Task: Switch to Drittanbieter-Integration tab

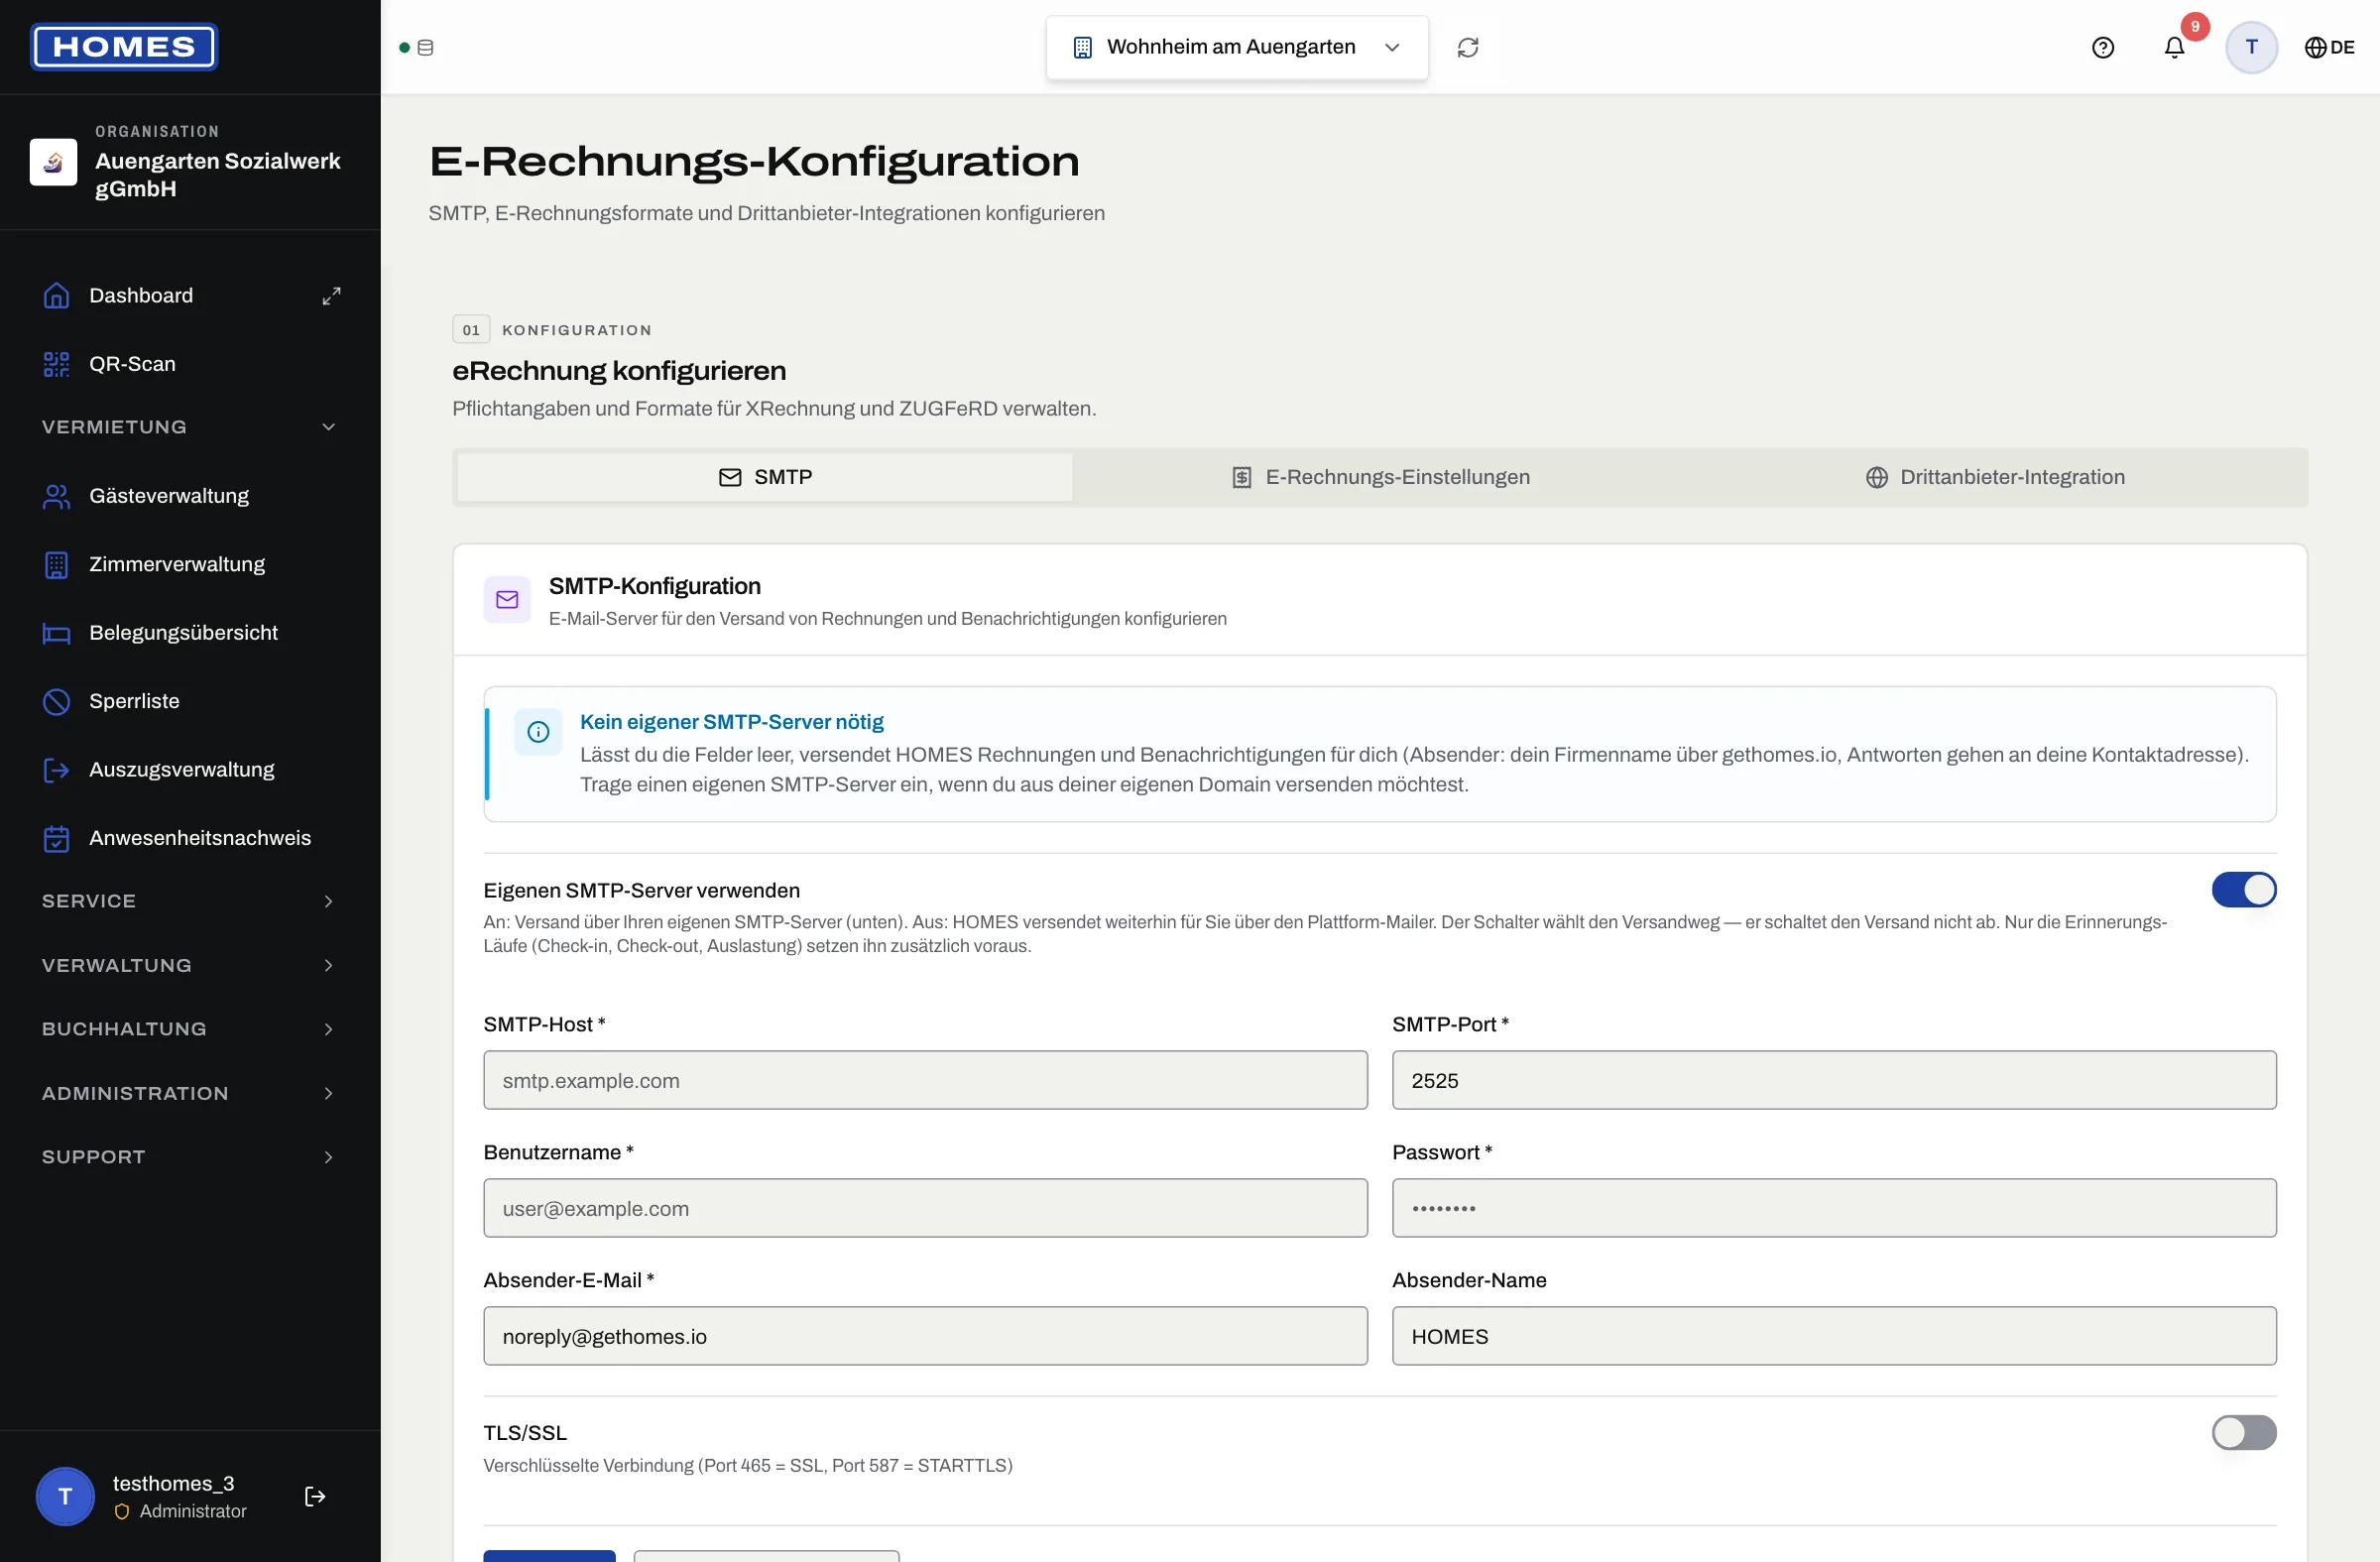Action: tap(1995, 477)
